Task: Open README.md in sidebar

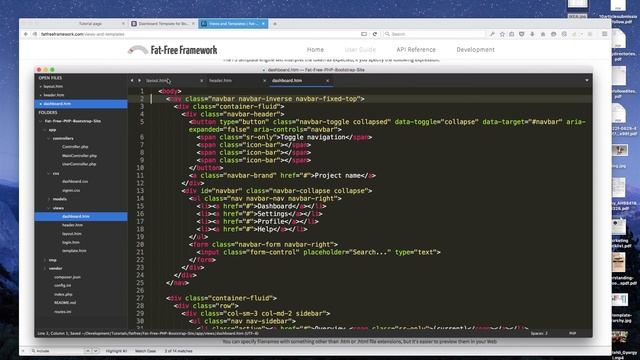Action: (x=65, y=303)
